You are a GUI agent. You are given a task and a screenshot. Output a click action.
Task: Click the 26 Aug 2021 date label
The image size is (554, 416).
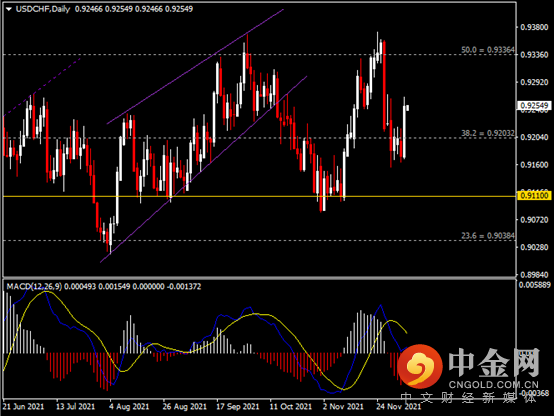coord(184,406)
